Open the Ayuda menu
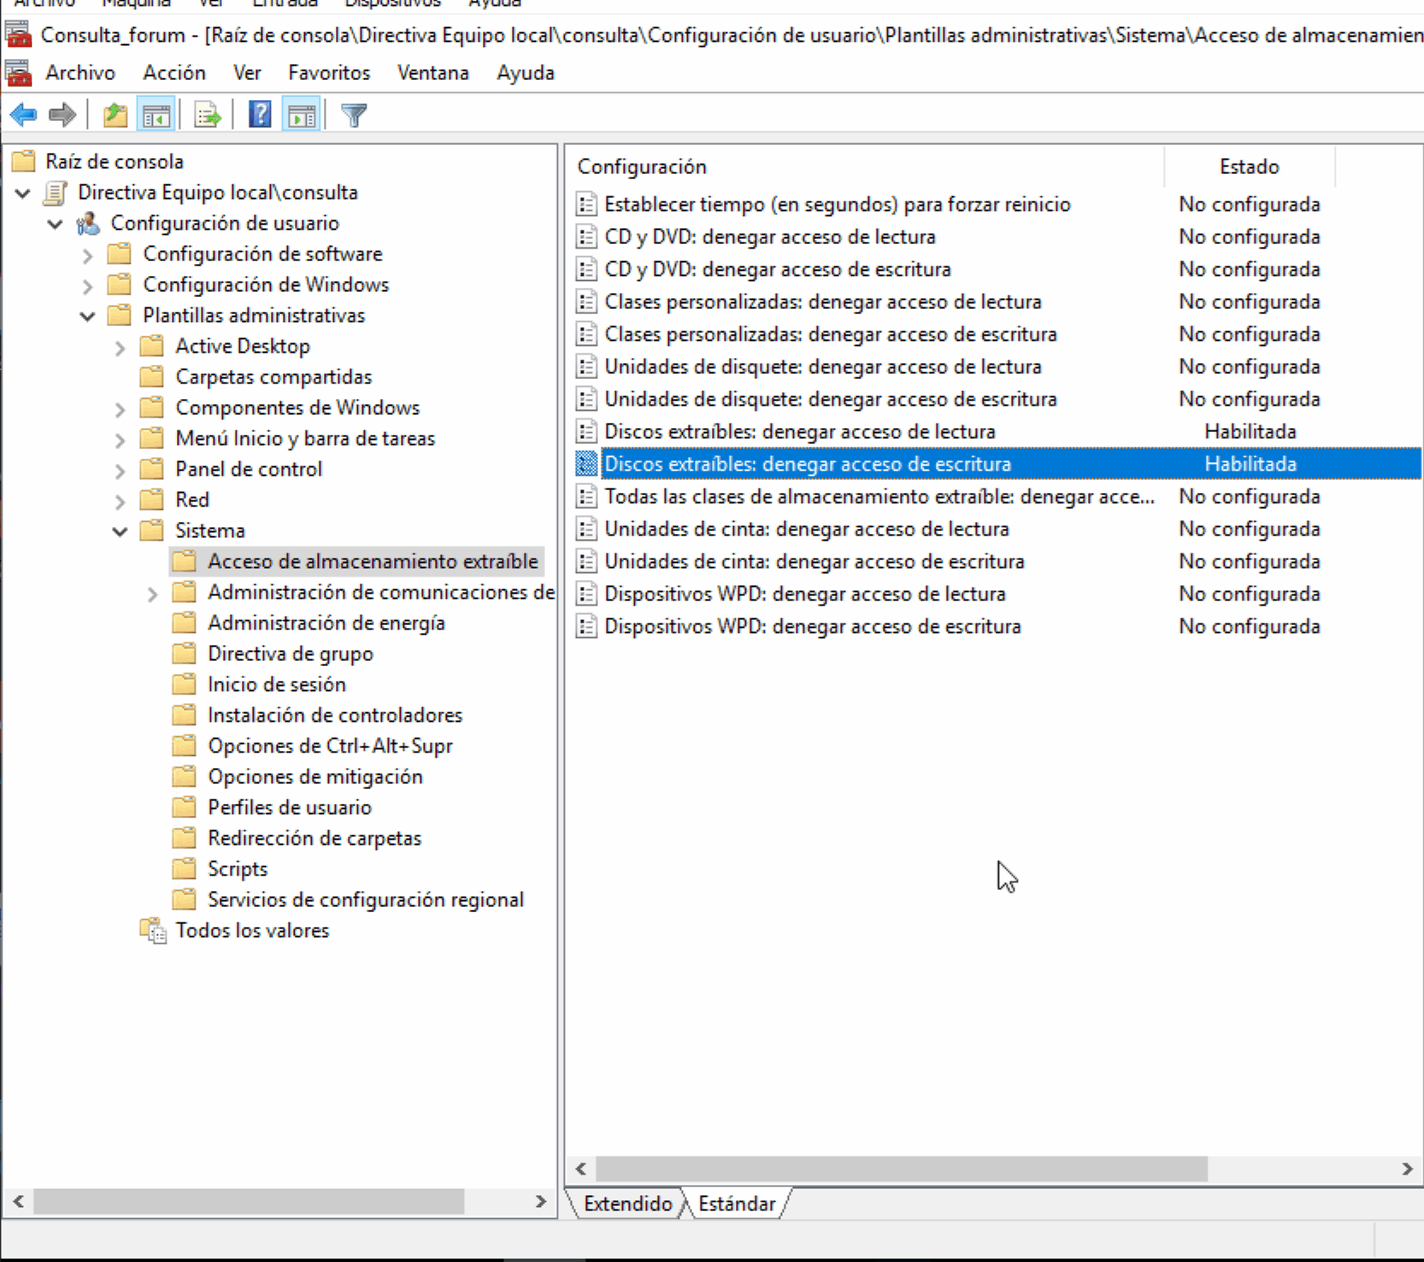This screenshot has height=1262, width=1424. [x=525, y=73]
